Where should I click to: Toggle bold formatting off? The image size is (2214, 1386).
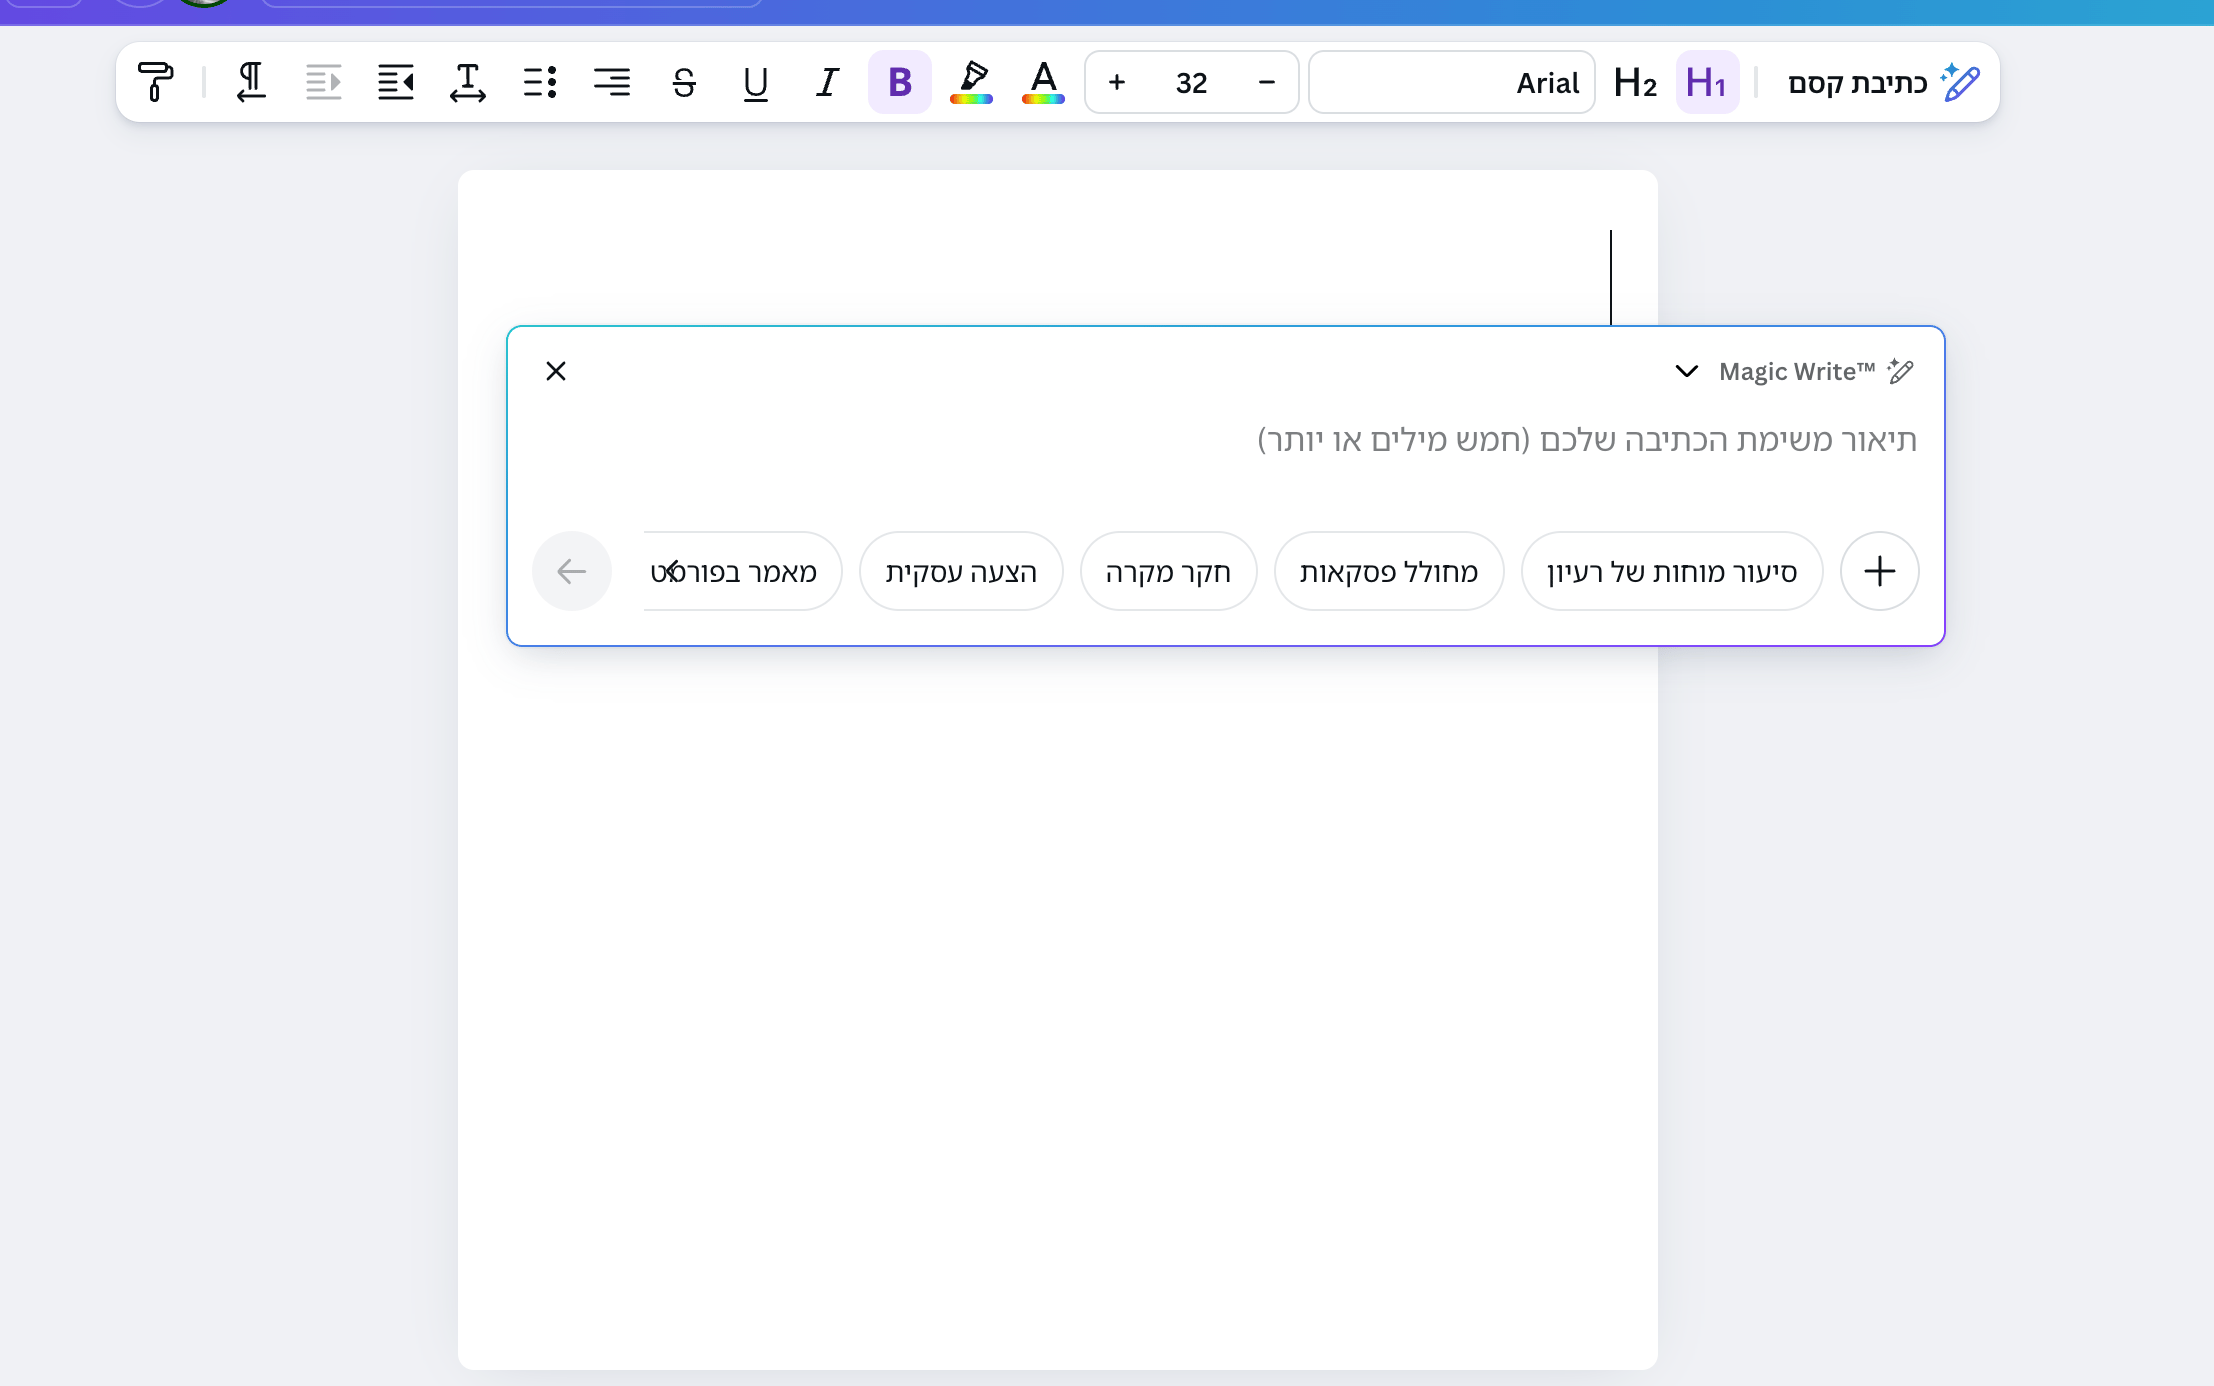[899, 82]
